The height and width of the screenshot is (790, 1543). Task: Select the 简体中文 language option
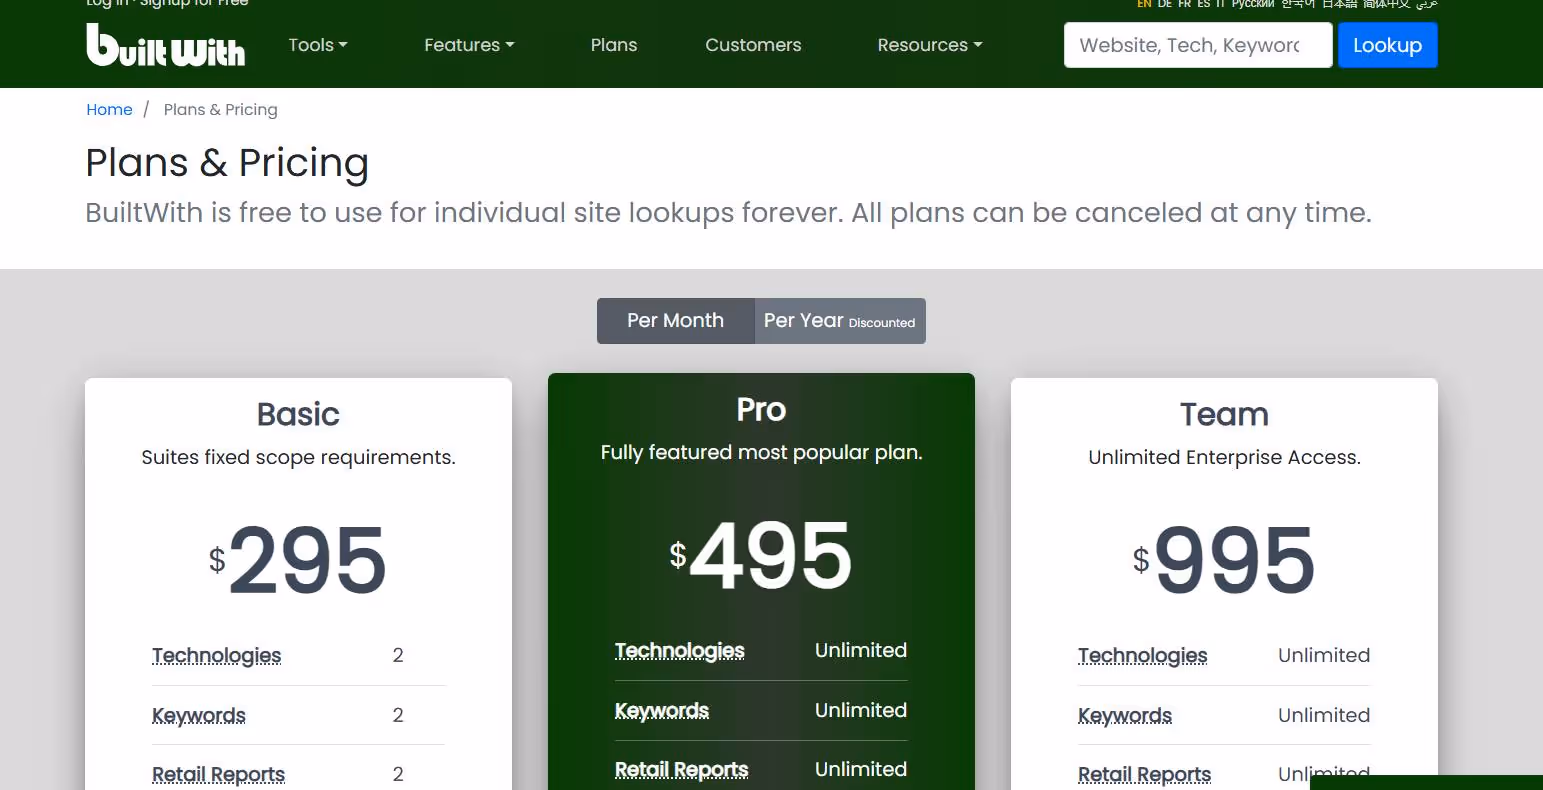(x=1384, y=4)
